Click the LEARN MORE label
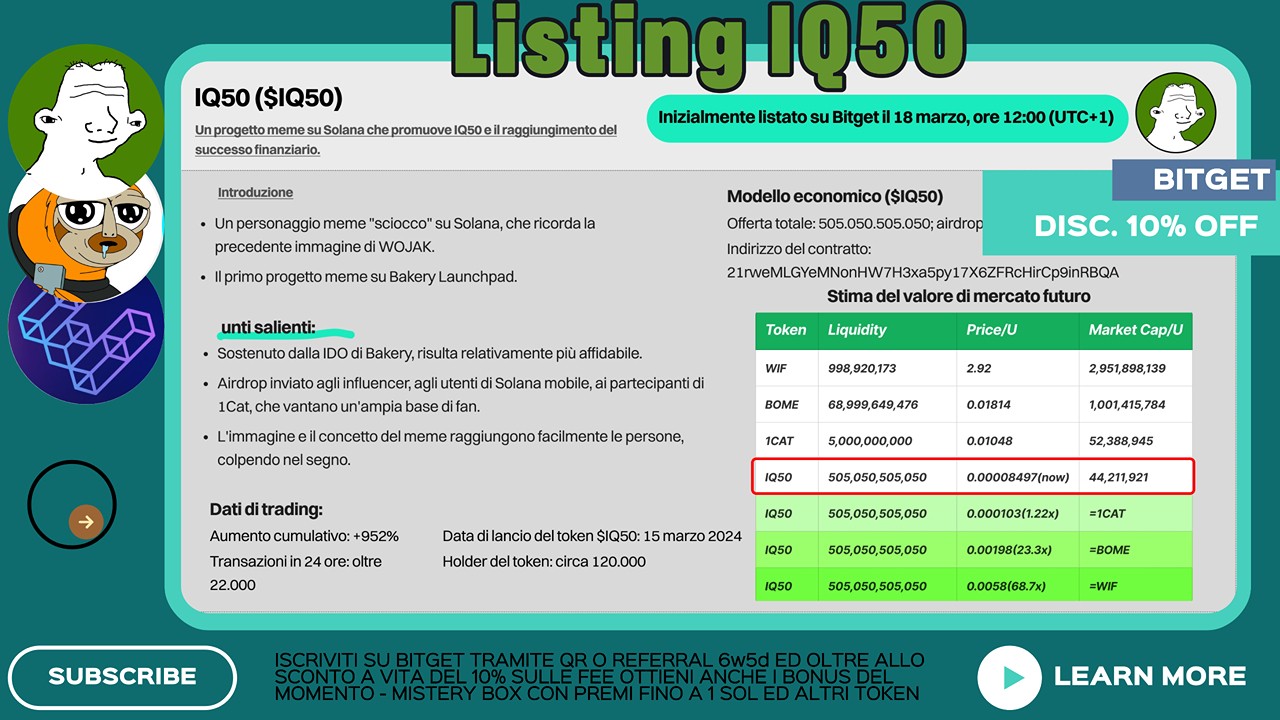 pos(1150,677)
